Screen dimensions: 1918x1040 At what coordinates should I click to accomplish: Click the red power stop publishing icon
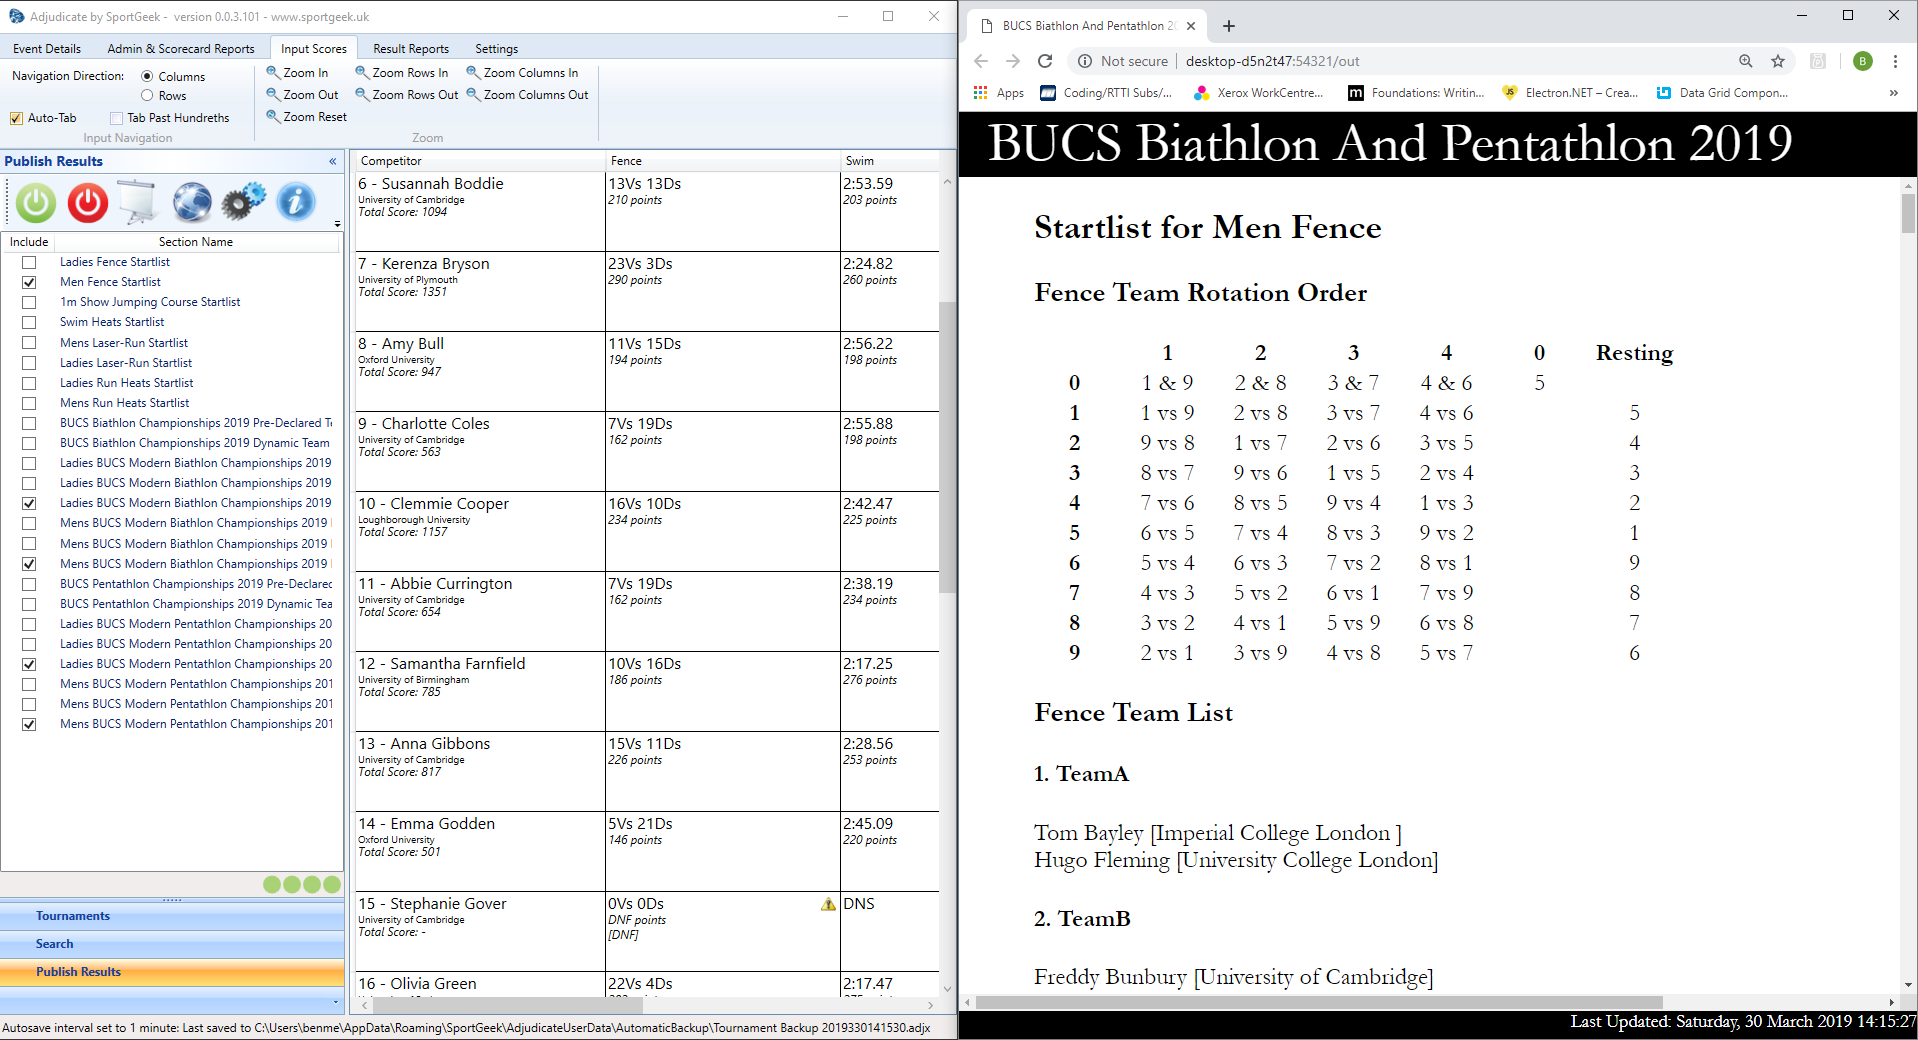pyautogui.click(x=88, y=203)
